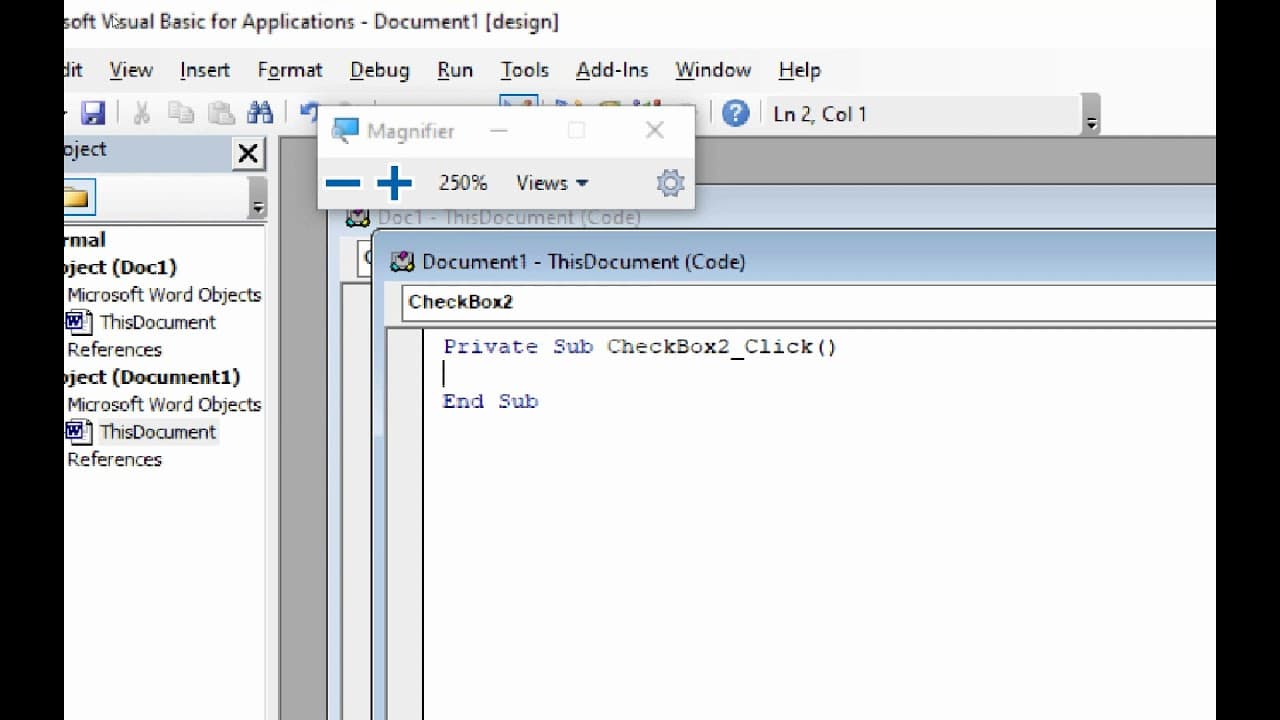The image size is (1280, 720).
Task: Click the Document1 code window title bar icon
Action: [x=403, y=262]
